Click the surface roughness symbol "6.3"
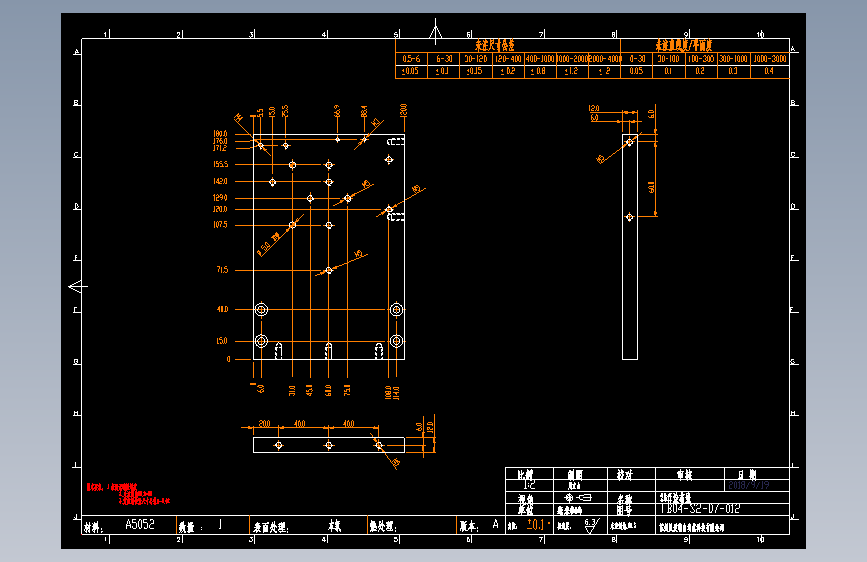This screenshot has height=562, width=867. (591, 525)
